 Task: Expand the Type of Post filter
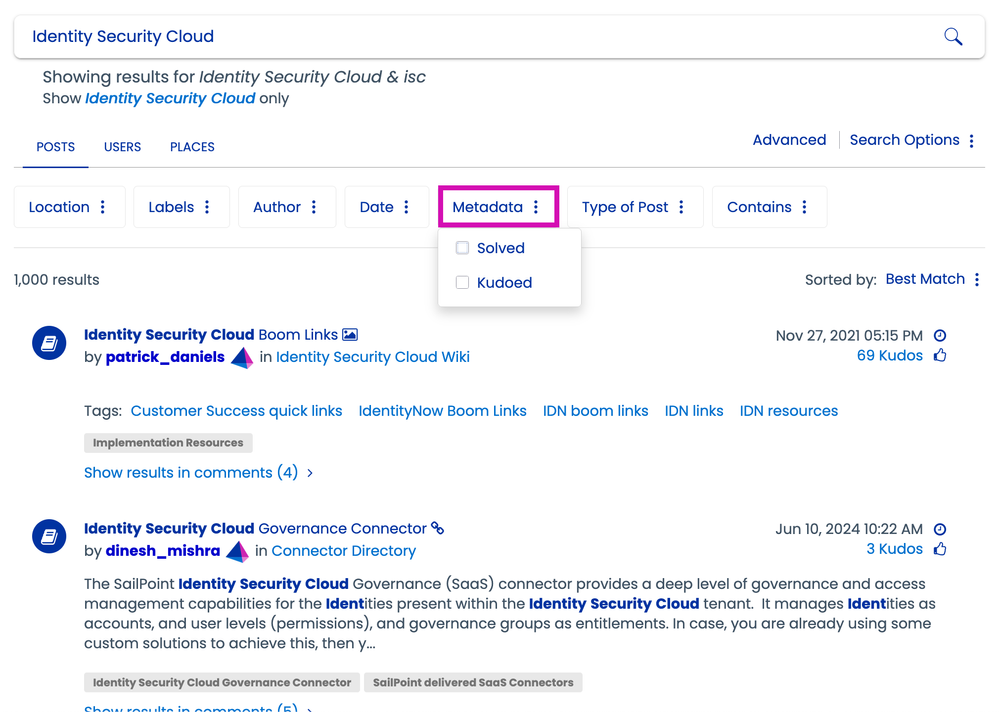634,207
